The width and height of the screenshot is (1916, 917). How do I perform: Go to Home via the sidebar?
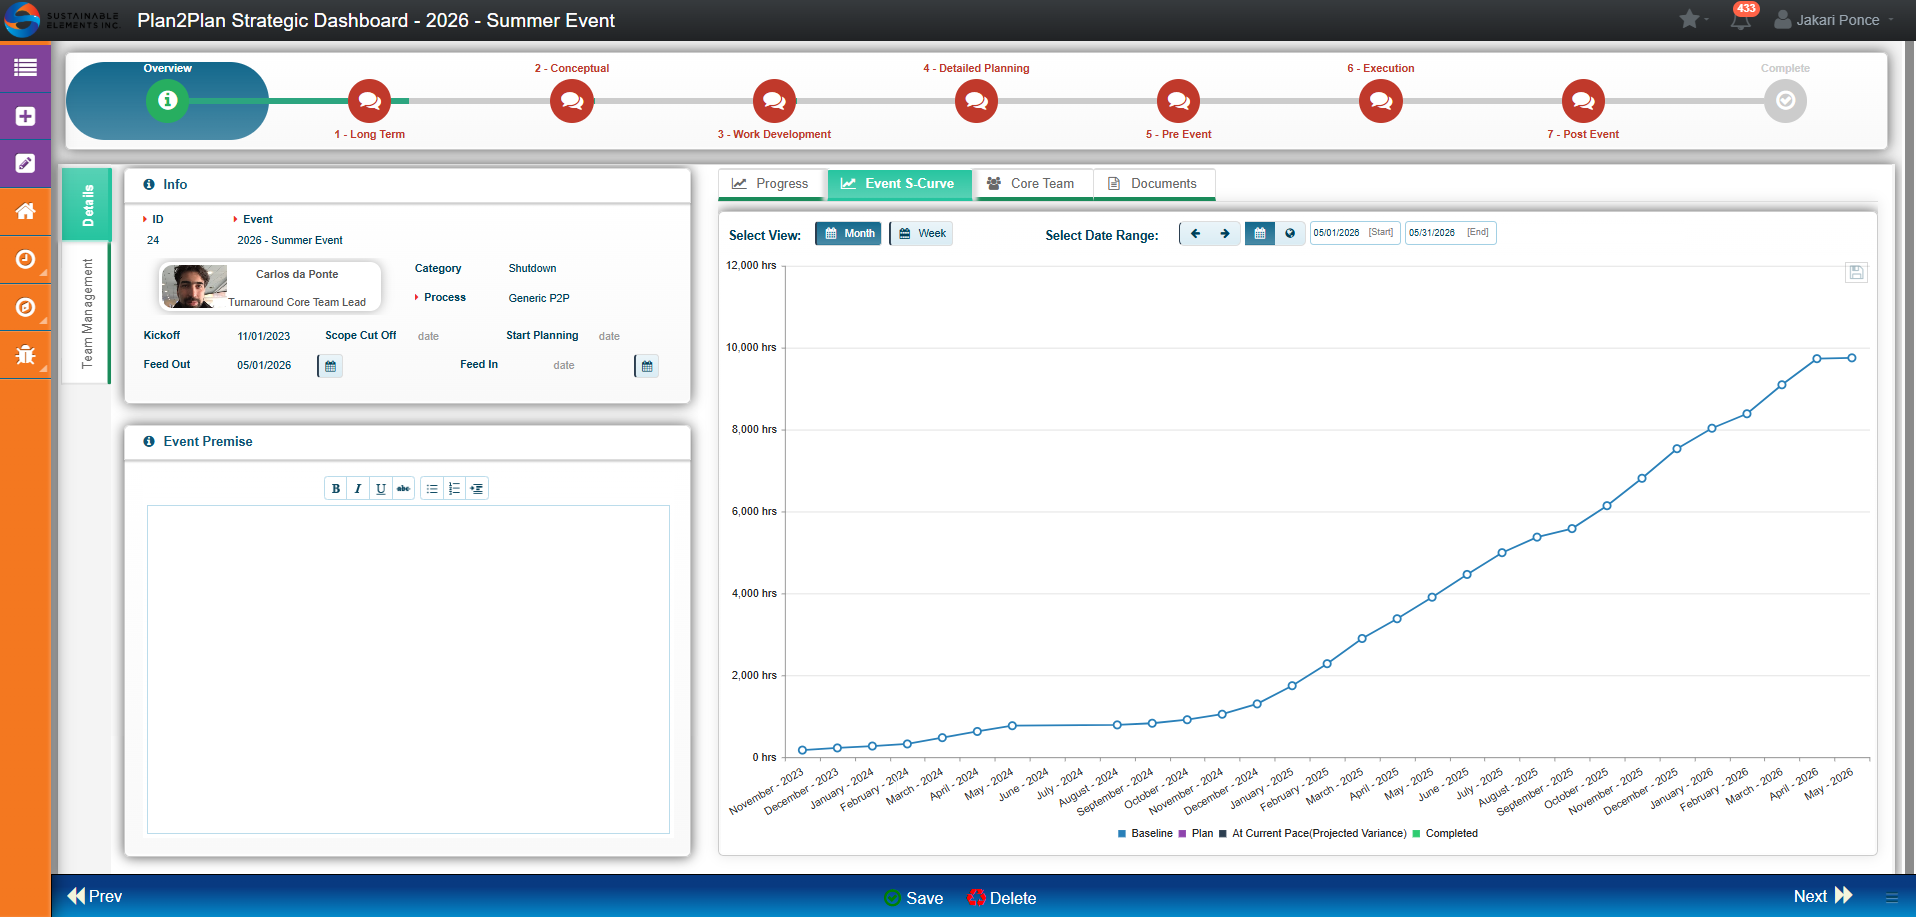tap(25, 211)
